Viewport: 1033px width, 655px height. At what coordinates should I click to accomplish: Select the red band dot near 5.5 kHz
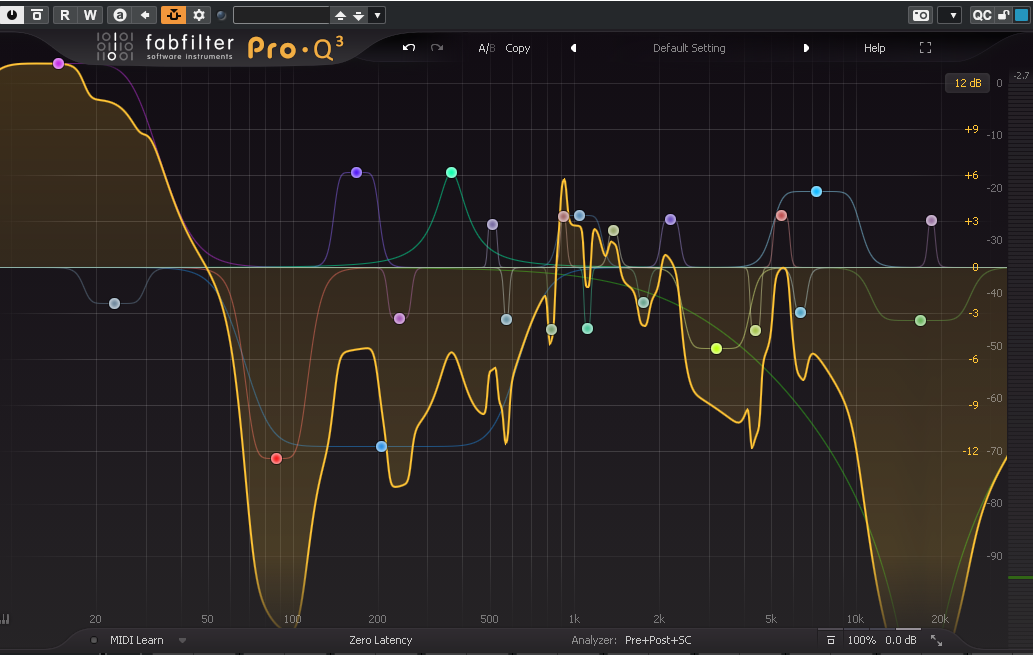point(781,215)
